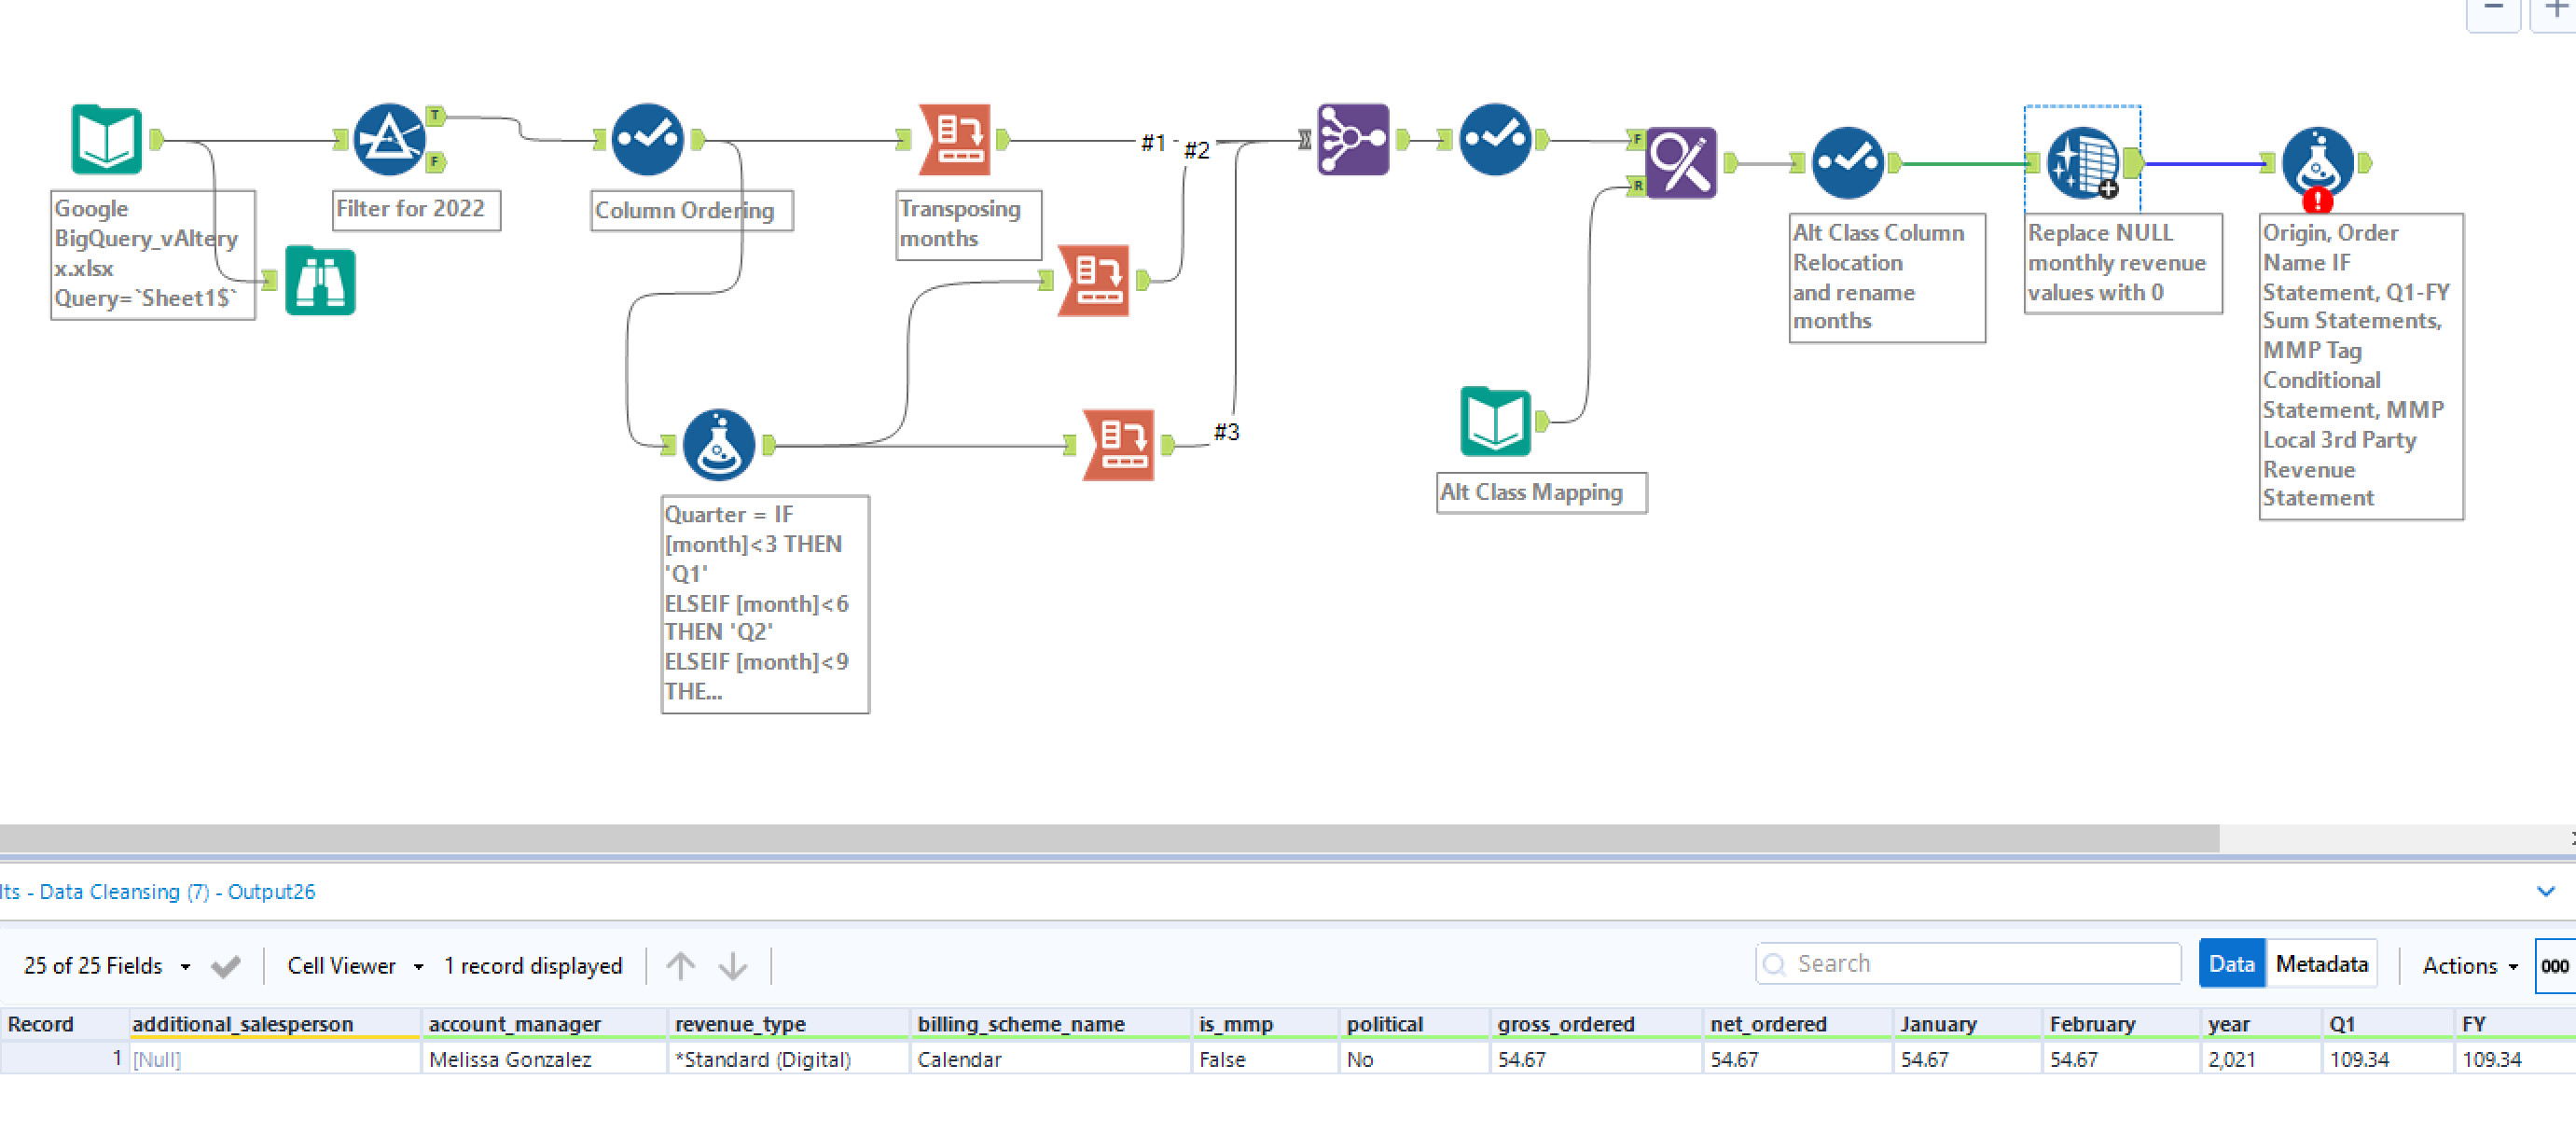Collapse the results panel chevron

click(x=2545, y=890)
